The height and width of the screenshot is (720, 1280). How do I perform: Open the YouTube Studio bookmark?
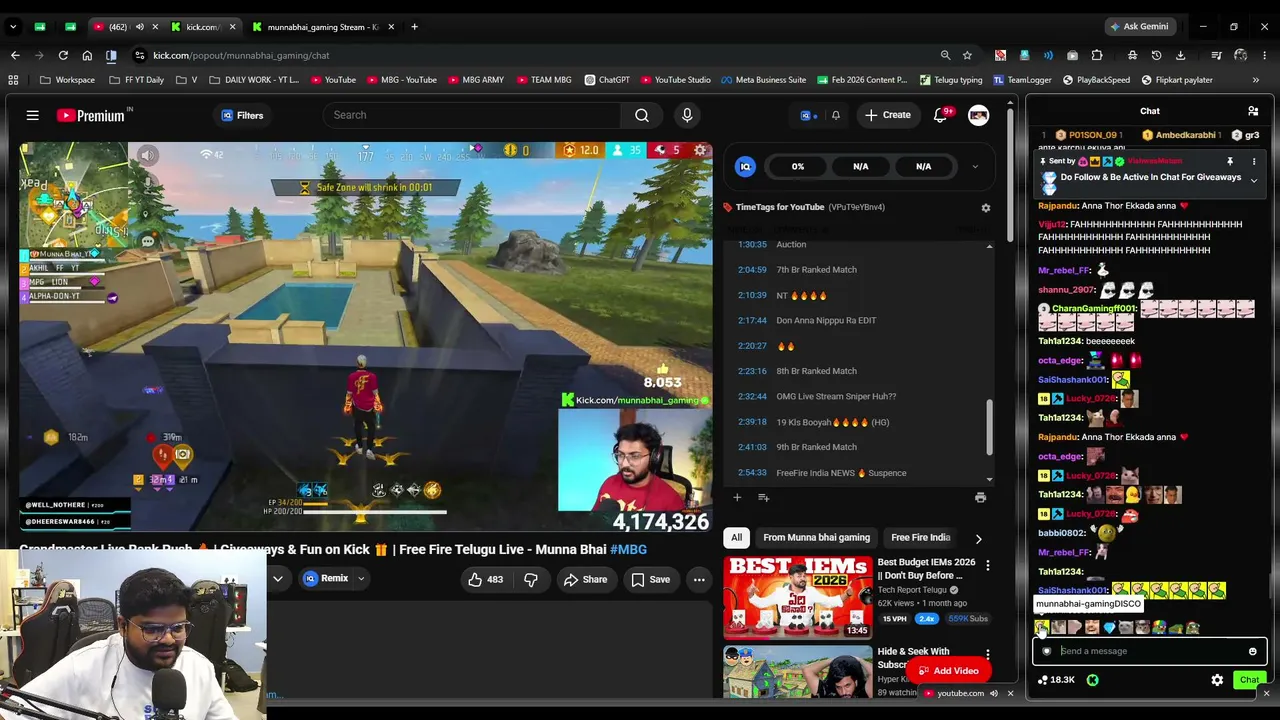(675, 80)
